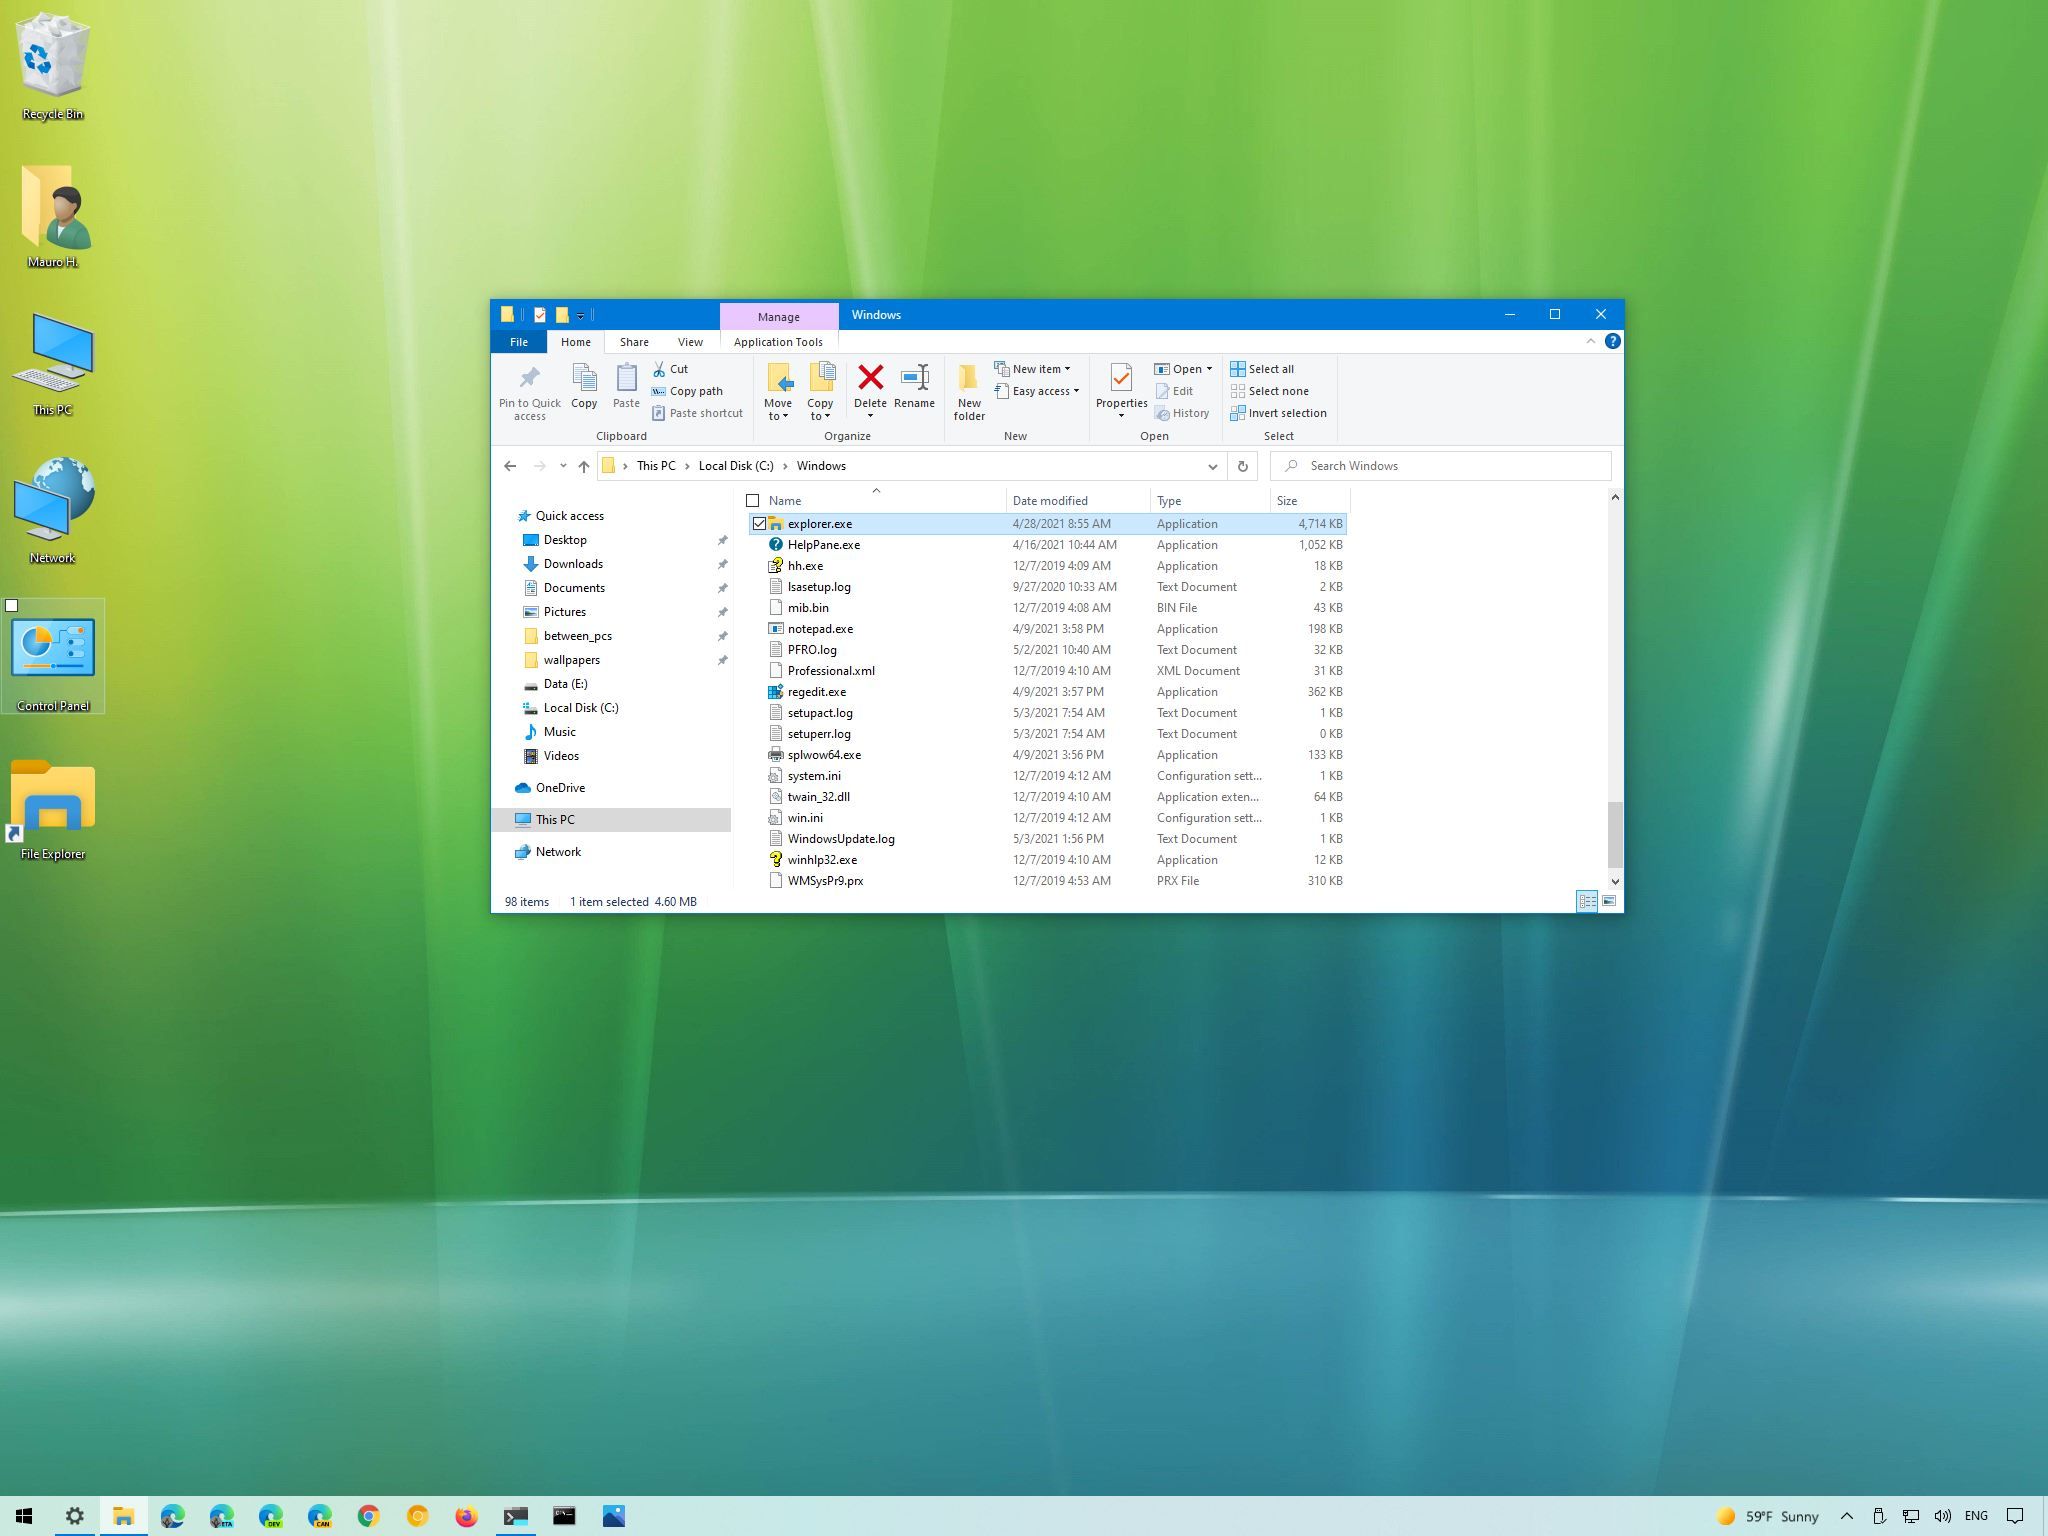
Task: Switch to the Share ribbon tab
Action: (x=634, y=341)
